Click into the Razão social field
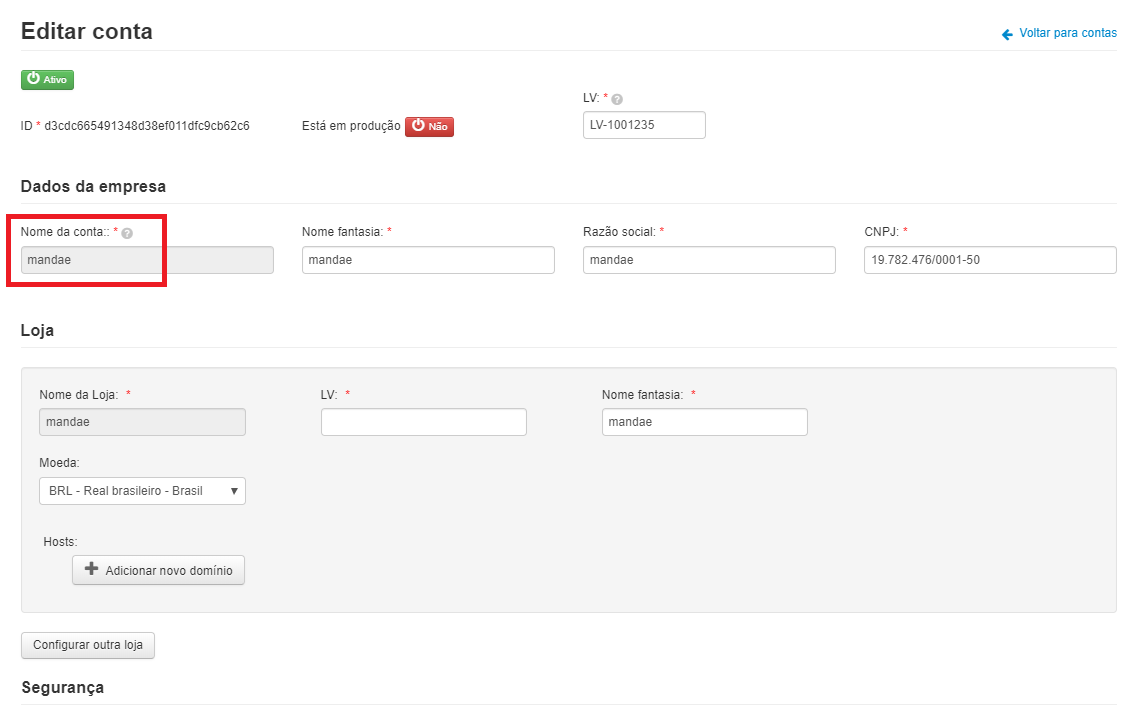This screenshot has width=1126, height=706. [x=708, y=260]
